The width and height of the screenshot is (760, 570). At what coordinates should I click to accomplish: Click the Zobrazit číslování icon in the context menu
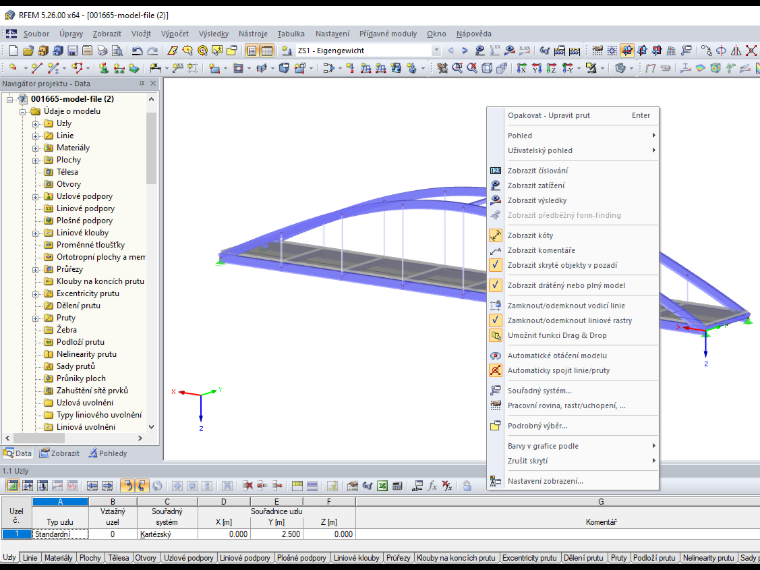click(495, 171)
